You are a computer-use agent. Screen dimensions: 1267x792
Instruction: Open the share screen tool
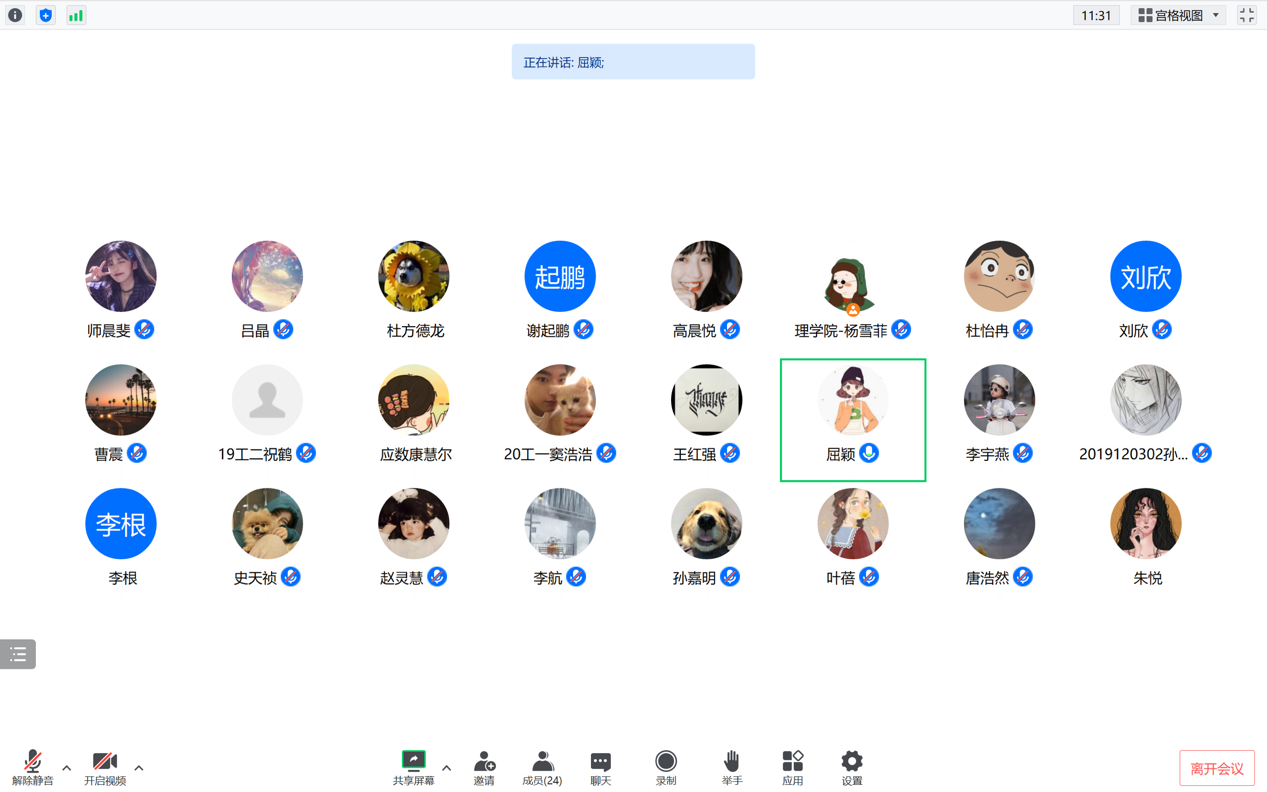[x=413, y=767]
